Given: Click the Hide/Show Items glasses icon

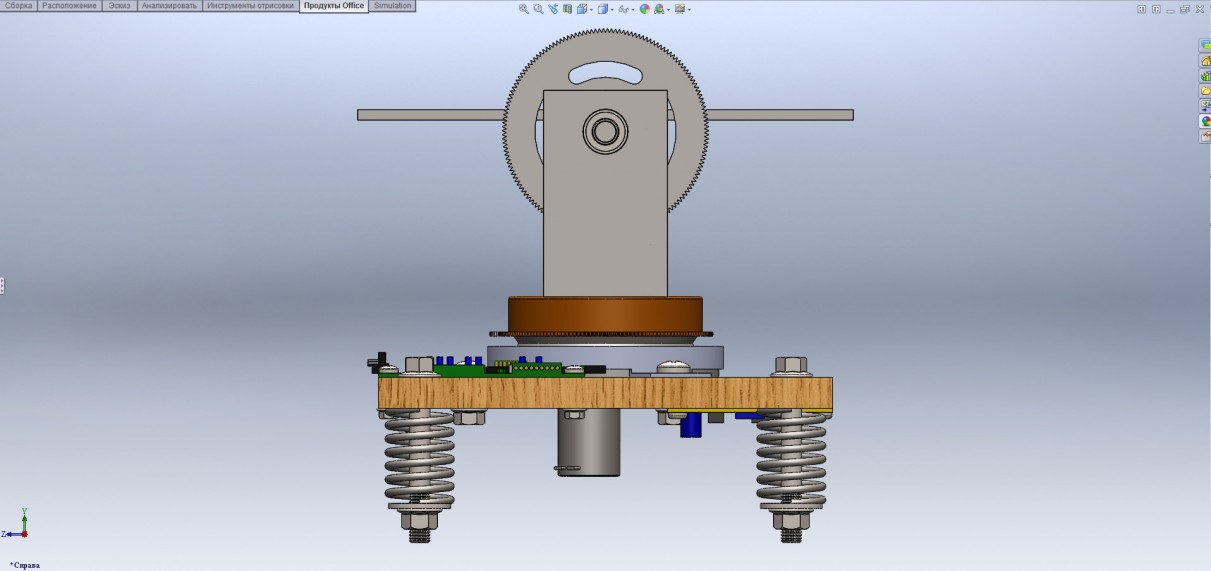Looking at the screenshot, I should [x=624, y=9].
